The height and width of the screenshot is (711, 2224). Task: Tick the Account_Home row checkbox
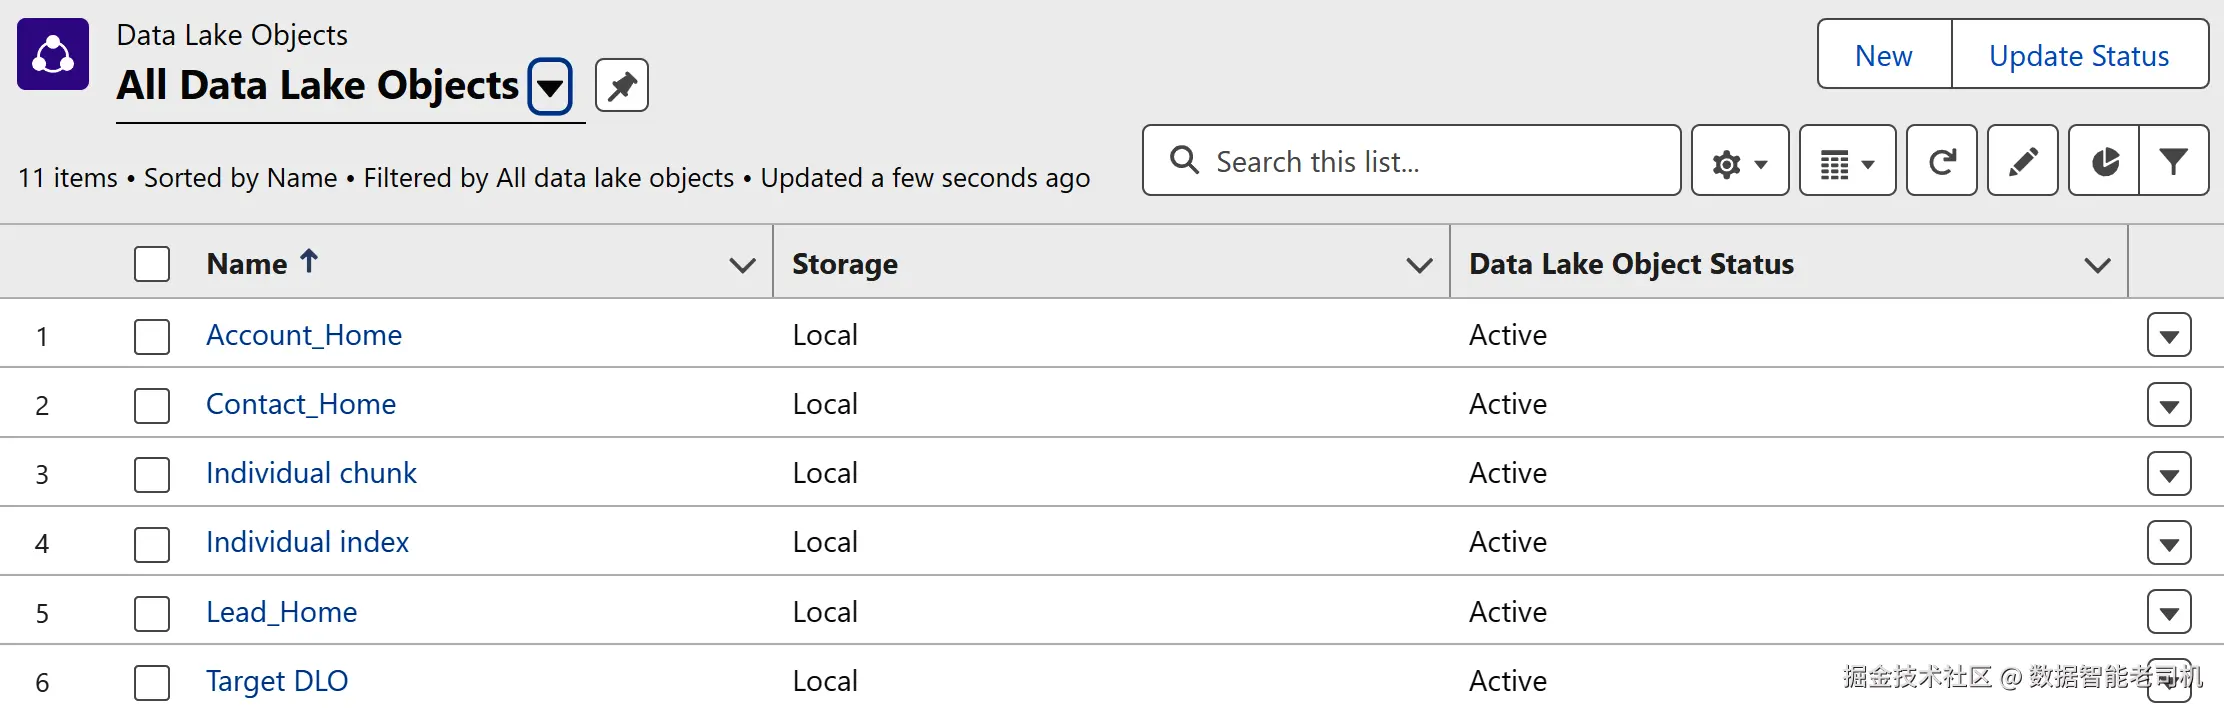pyautogui.click(x=152, y=336)
